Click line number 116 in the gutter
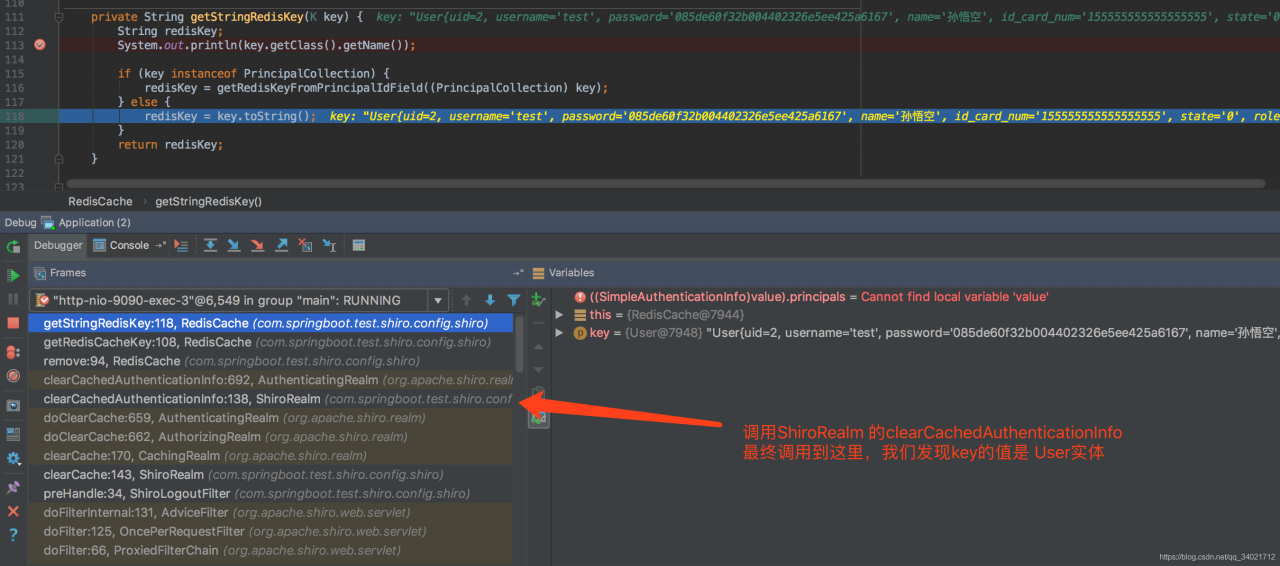The width and height of the screenshot is (1280, 566). 13,88
